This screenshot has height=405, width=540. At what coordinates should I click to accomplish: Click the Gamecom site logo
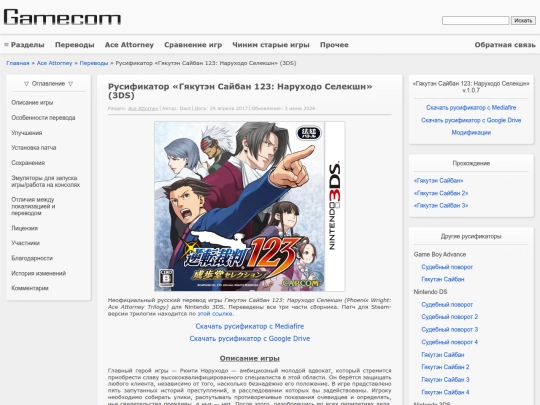62,17
